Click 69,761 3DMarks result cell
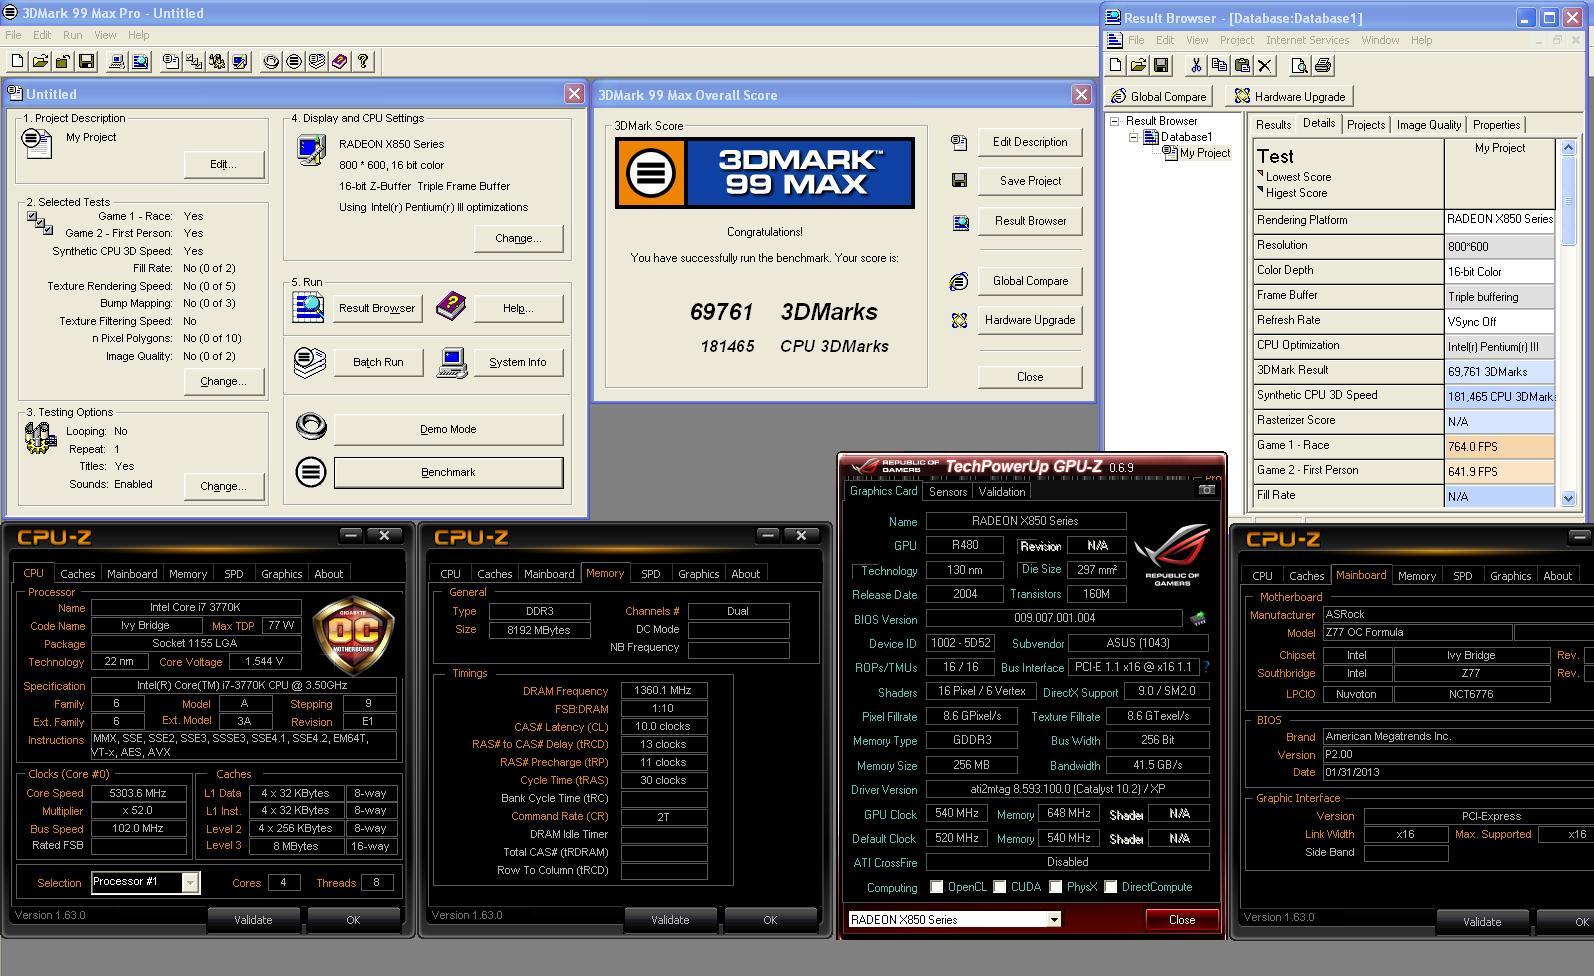1594x976 pixels. (1499, 371)
